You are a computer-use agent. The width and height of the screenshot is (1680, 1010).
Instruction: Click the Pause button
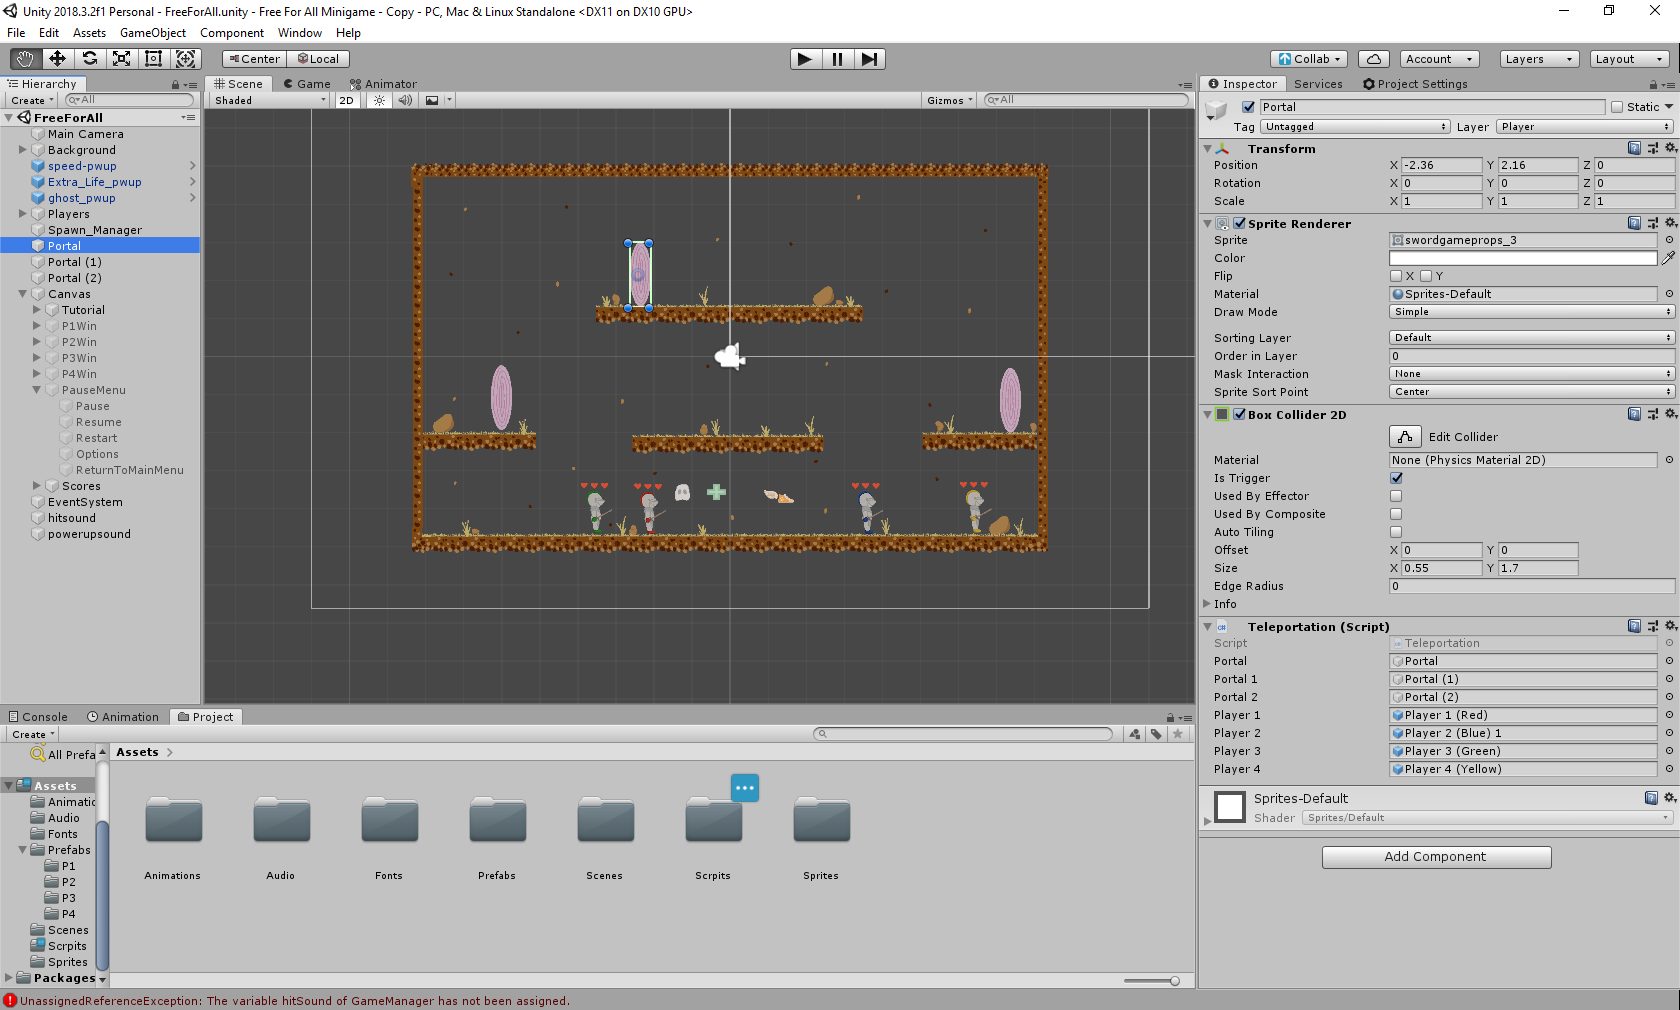tap(837, 59)
